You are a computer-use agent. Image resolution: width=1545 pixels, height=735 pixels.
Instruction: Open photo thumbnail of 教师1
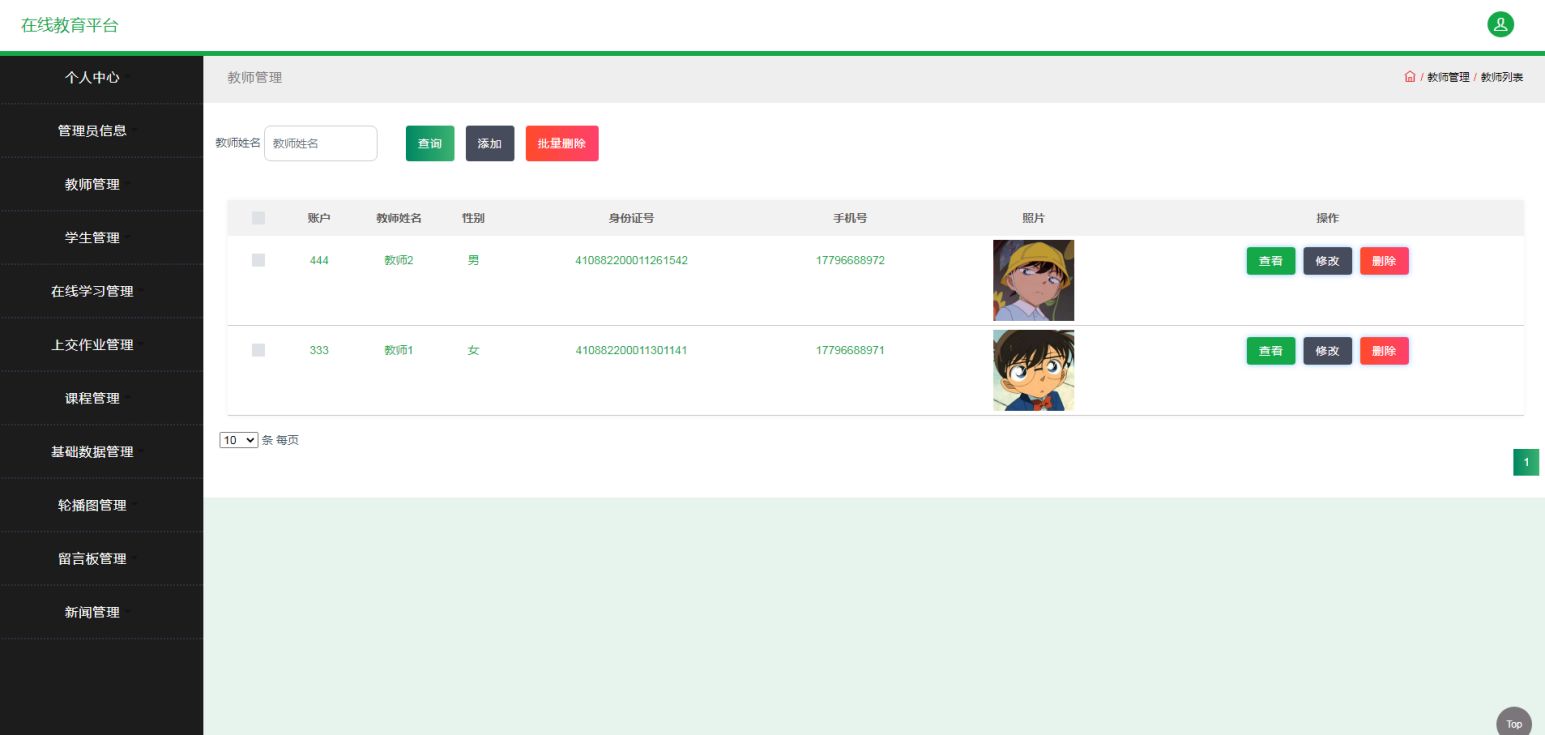click(x=1033, y=370)
